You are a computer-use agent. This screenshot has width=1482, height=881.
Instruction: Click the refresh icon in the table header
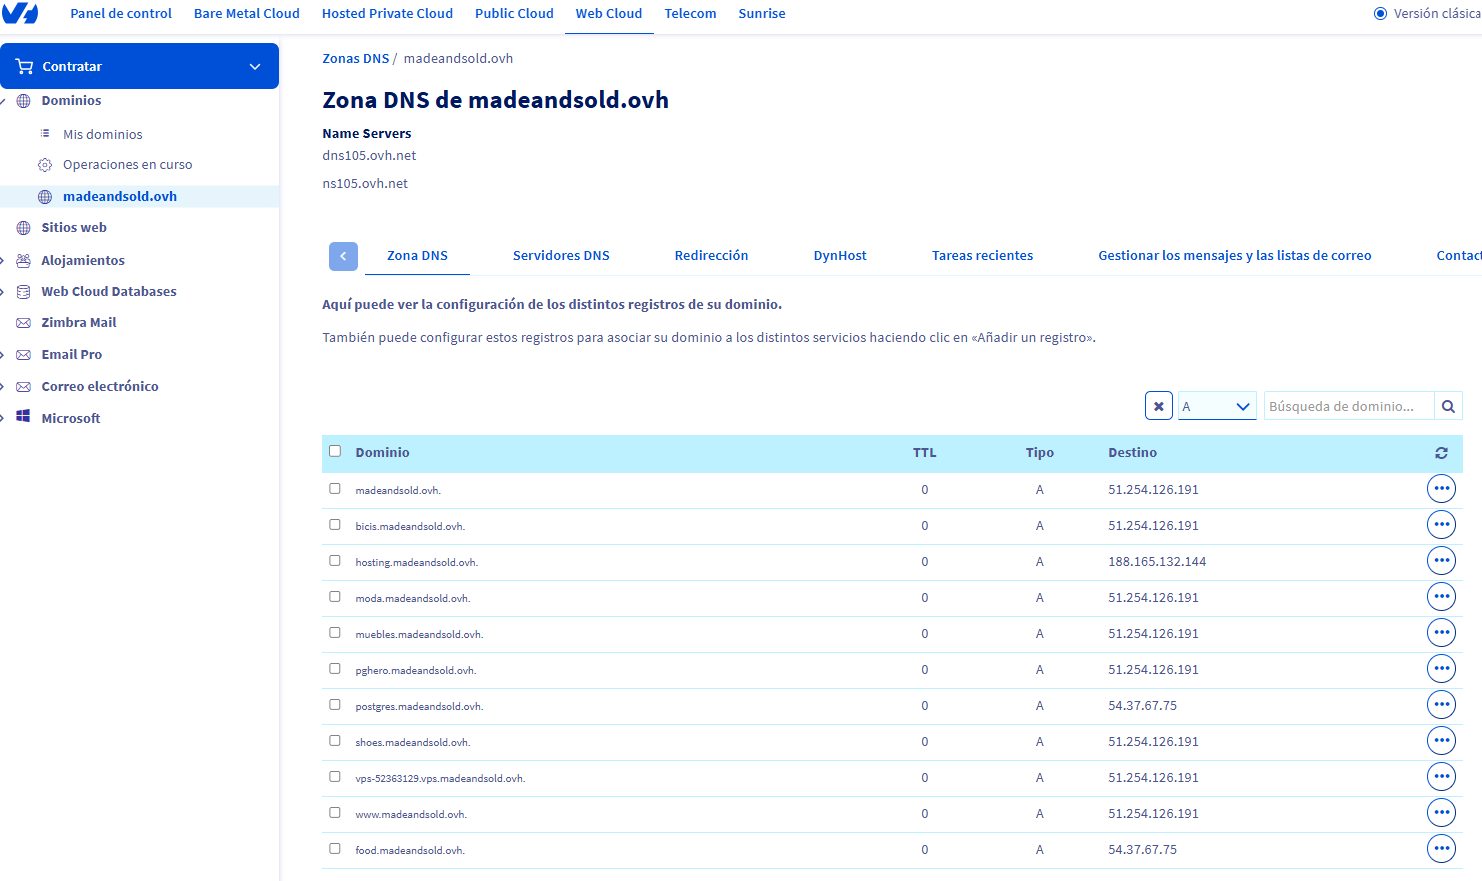tap(1441, 453)
